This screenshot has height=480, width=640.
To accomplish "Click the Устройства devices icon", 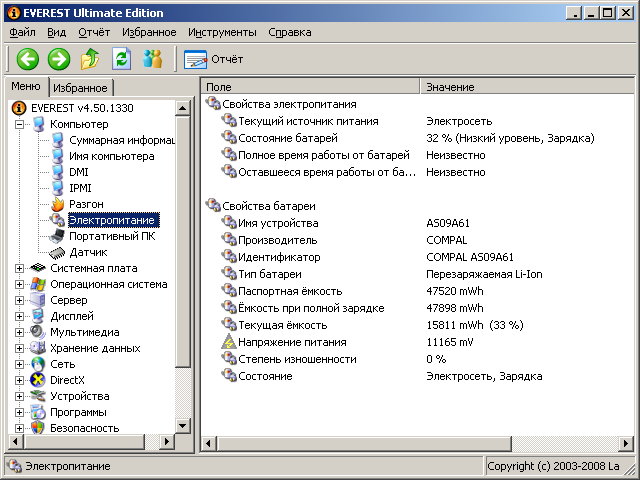I will pos(38,396).
